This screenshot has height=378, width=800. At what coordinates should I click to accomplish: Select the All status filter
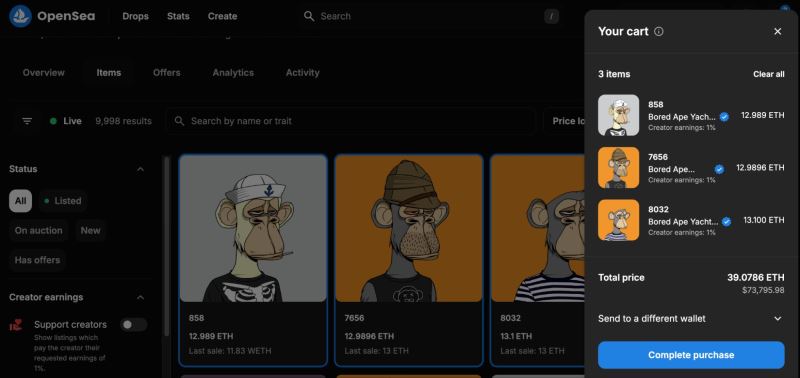[x=20, y=201]
